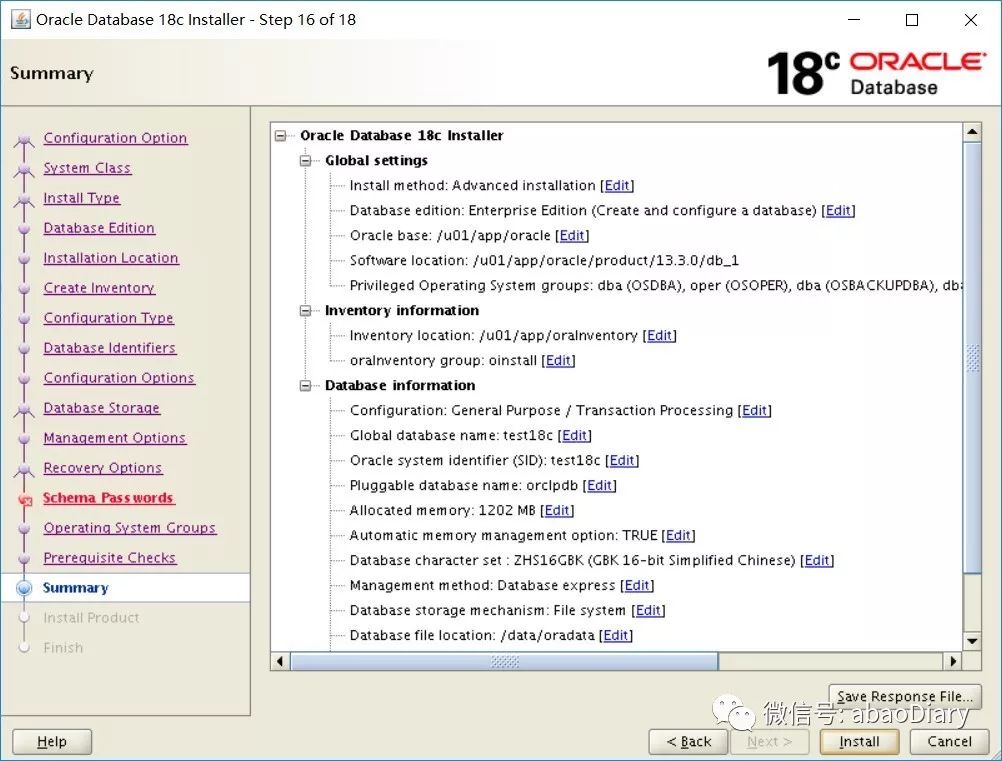1002x761 pixels.
Task: Edit the Database file location
Action: [616, 635]
